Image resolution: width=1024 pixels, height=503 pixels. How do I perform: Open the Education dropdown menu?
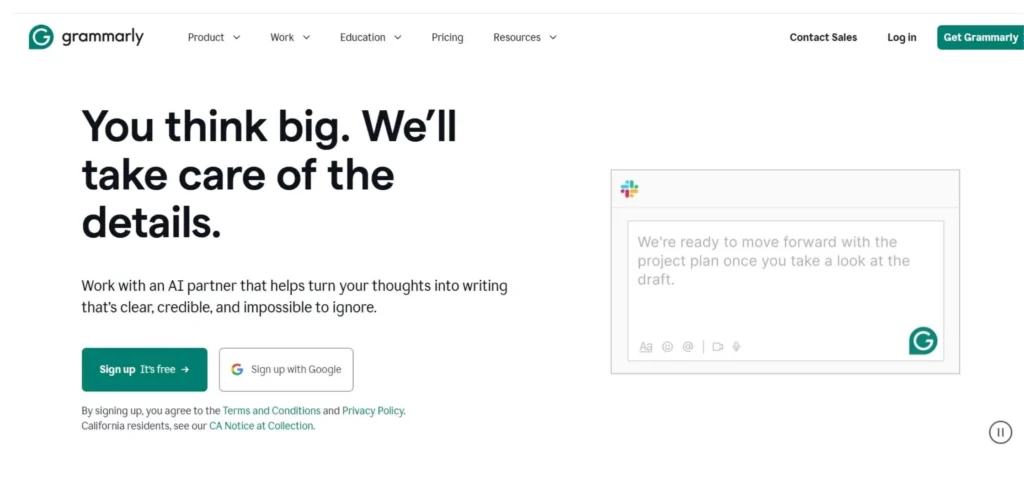[370, 37]
